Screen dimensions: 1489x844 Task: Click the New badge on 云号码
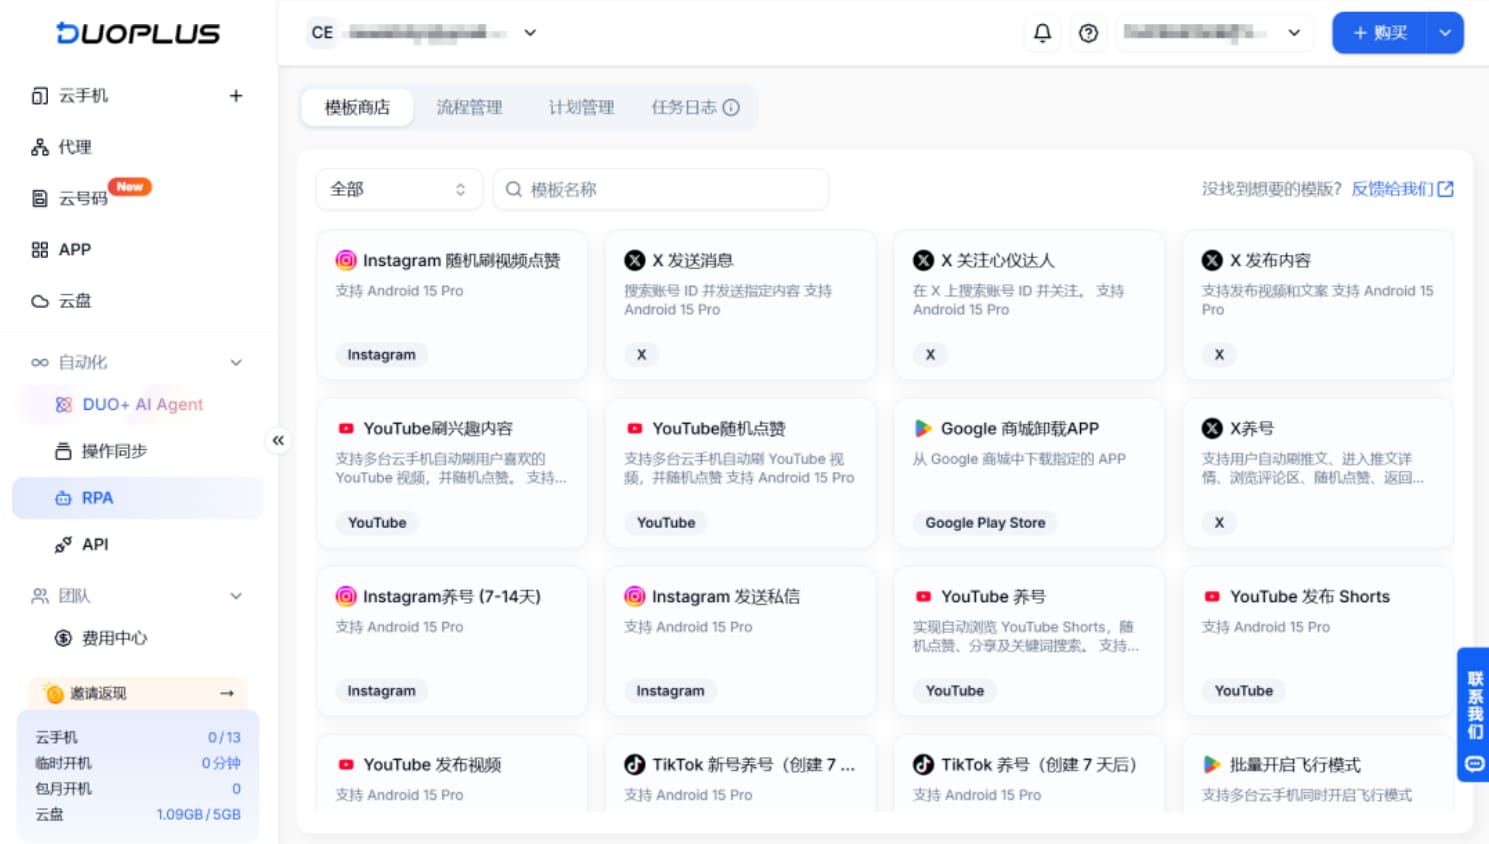130,187
